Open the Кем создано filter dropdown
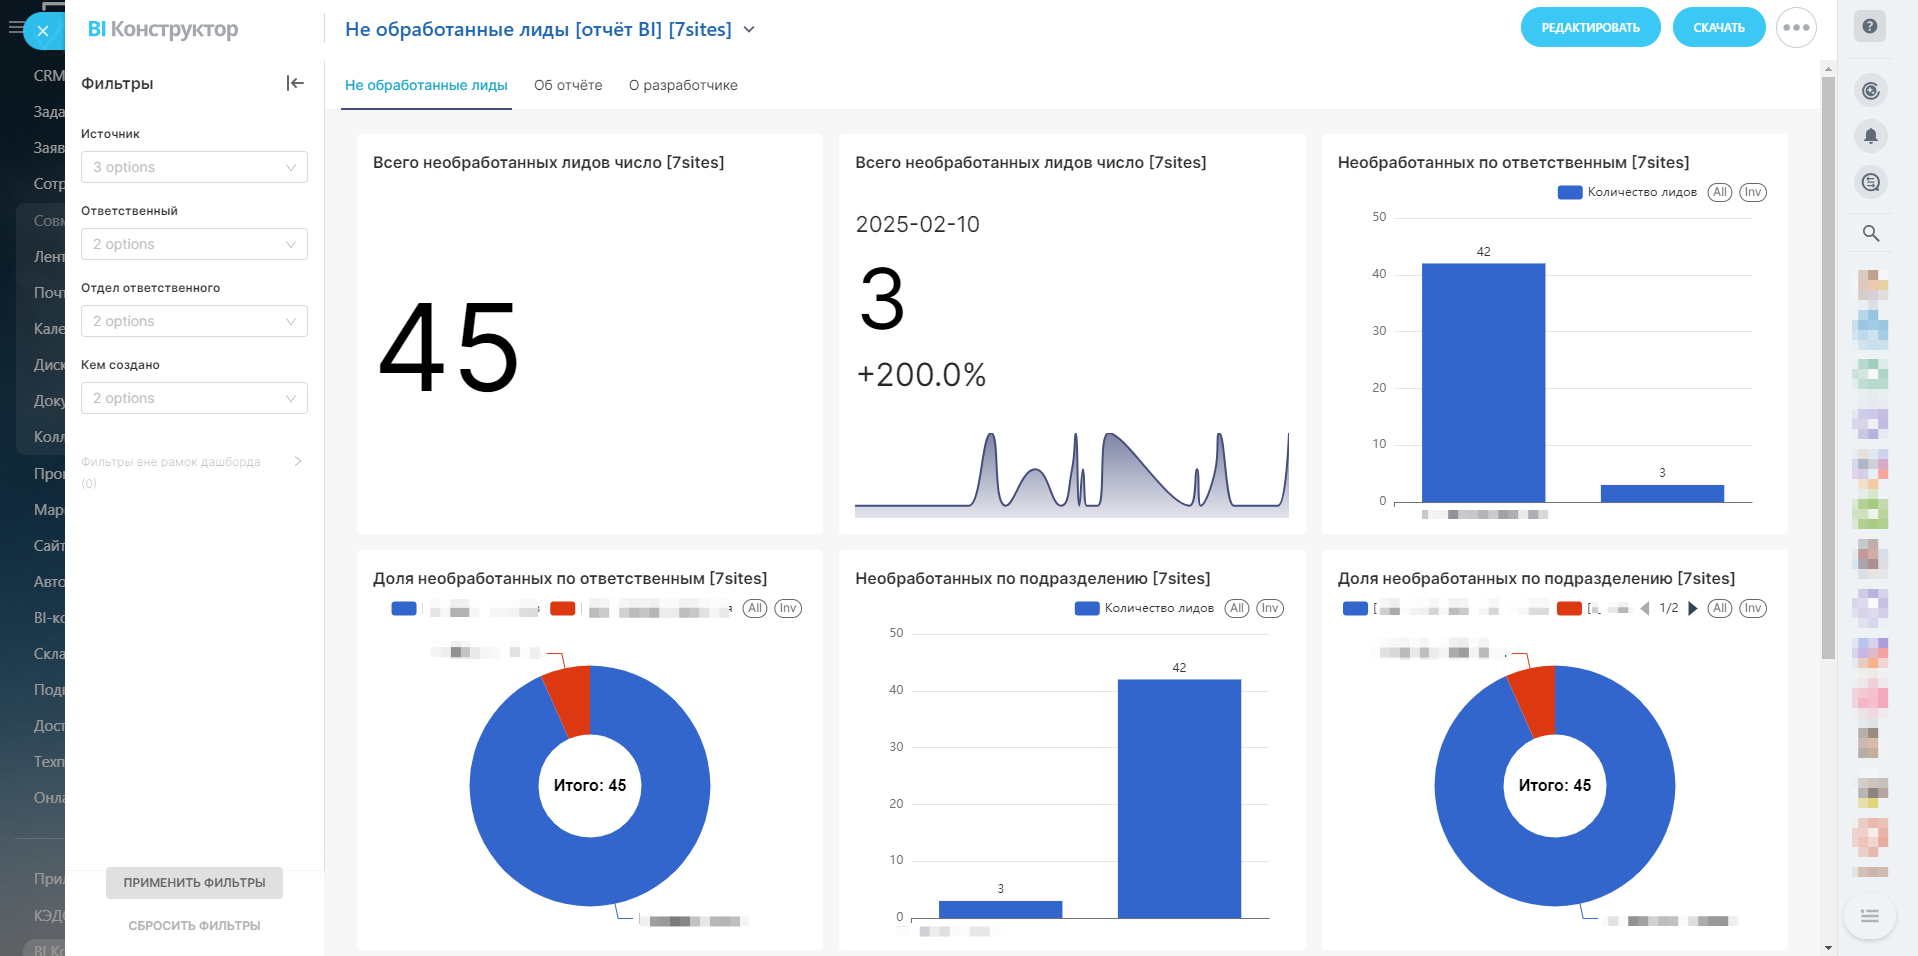1918x956 pixels. [194, 398]
